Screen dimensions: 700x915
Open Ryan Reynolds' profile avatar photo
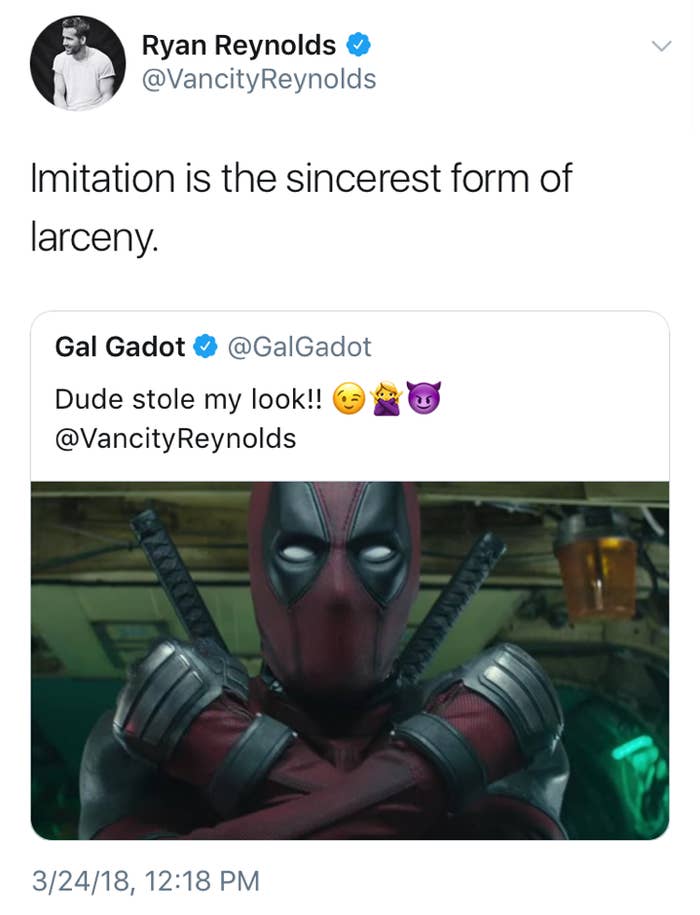(x=77, y=62)
